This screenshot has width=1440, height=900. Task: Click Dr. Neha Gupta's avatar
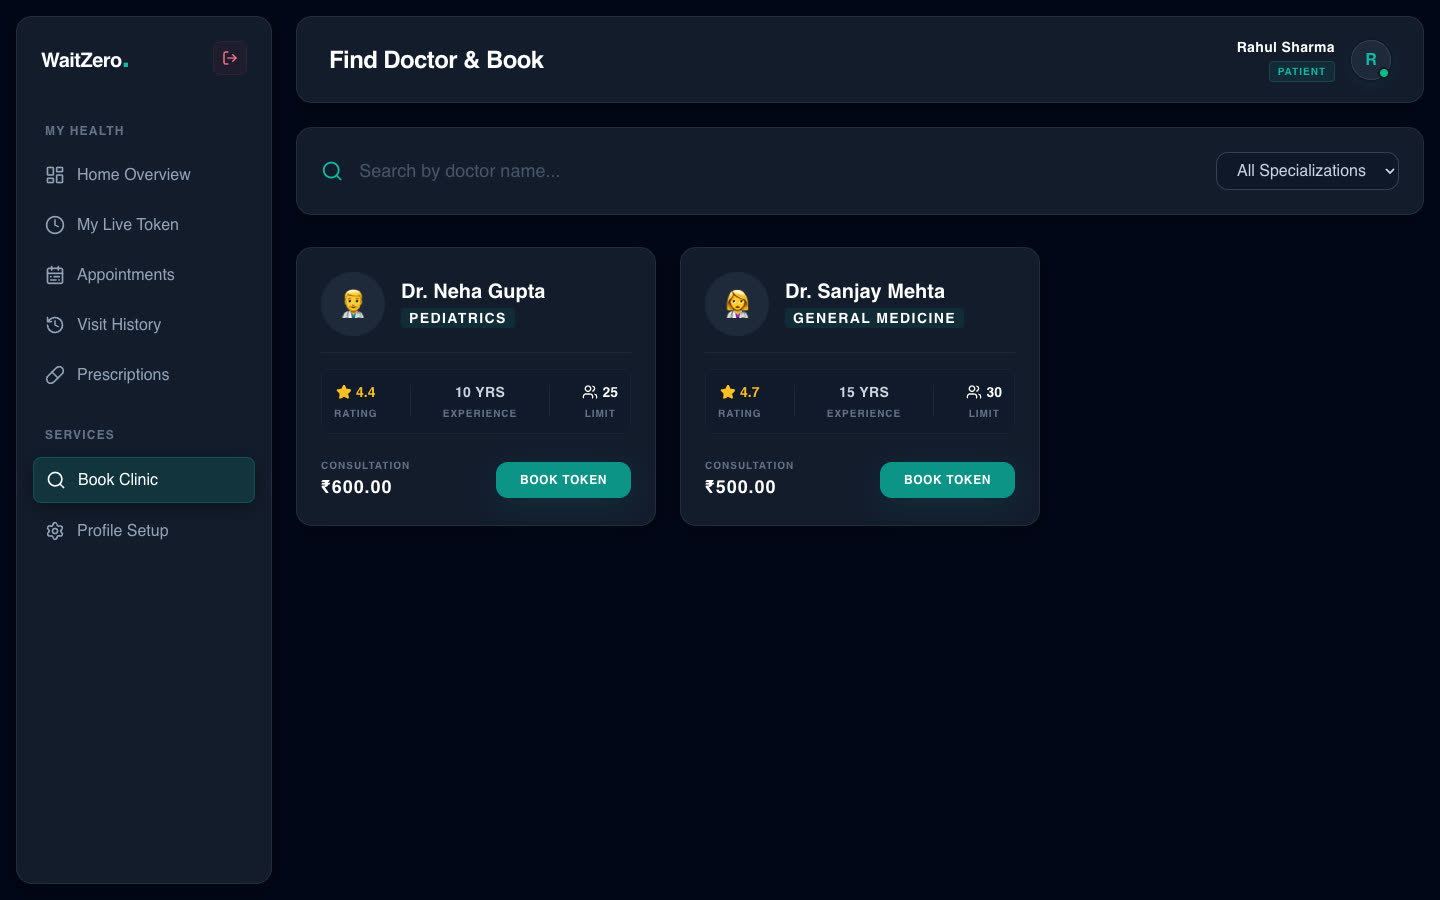353,304
